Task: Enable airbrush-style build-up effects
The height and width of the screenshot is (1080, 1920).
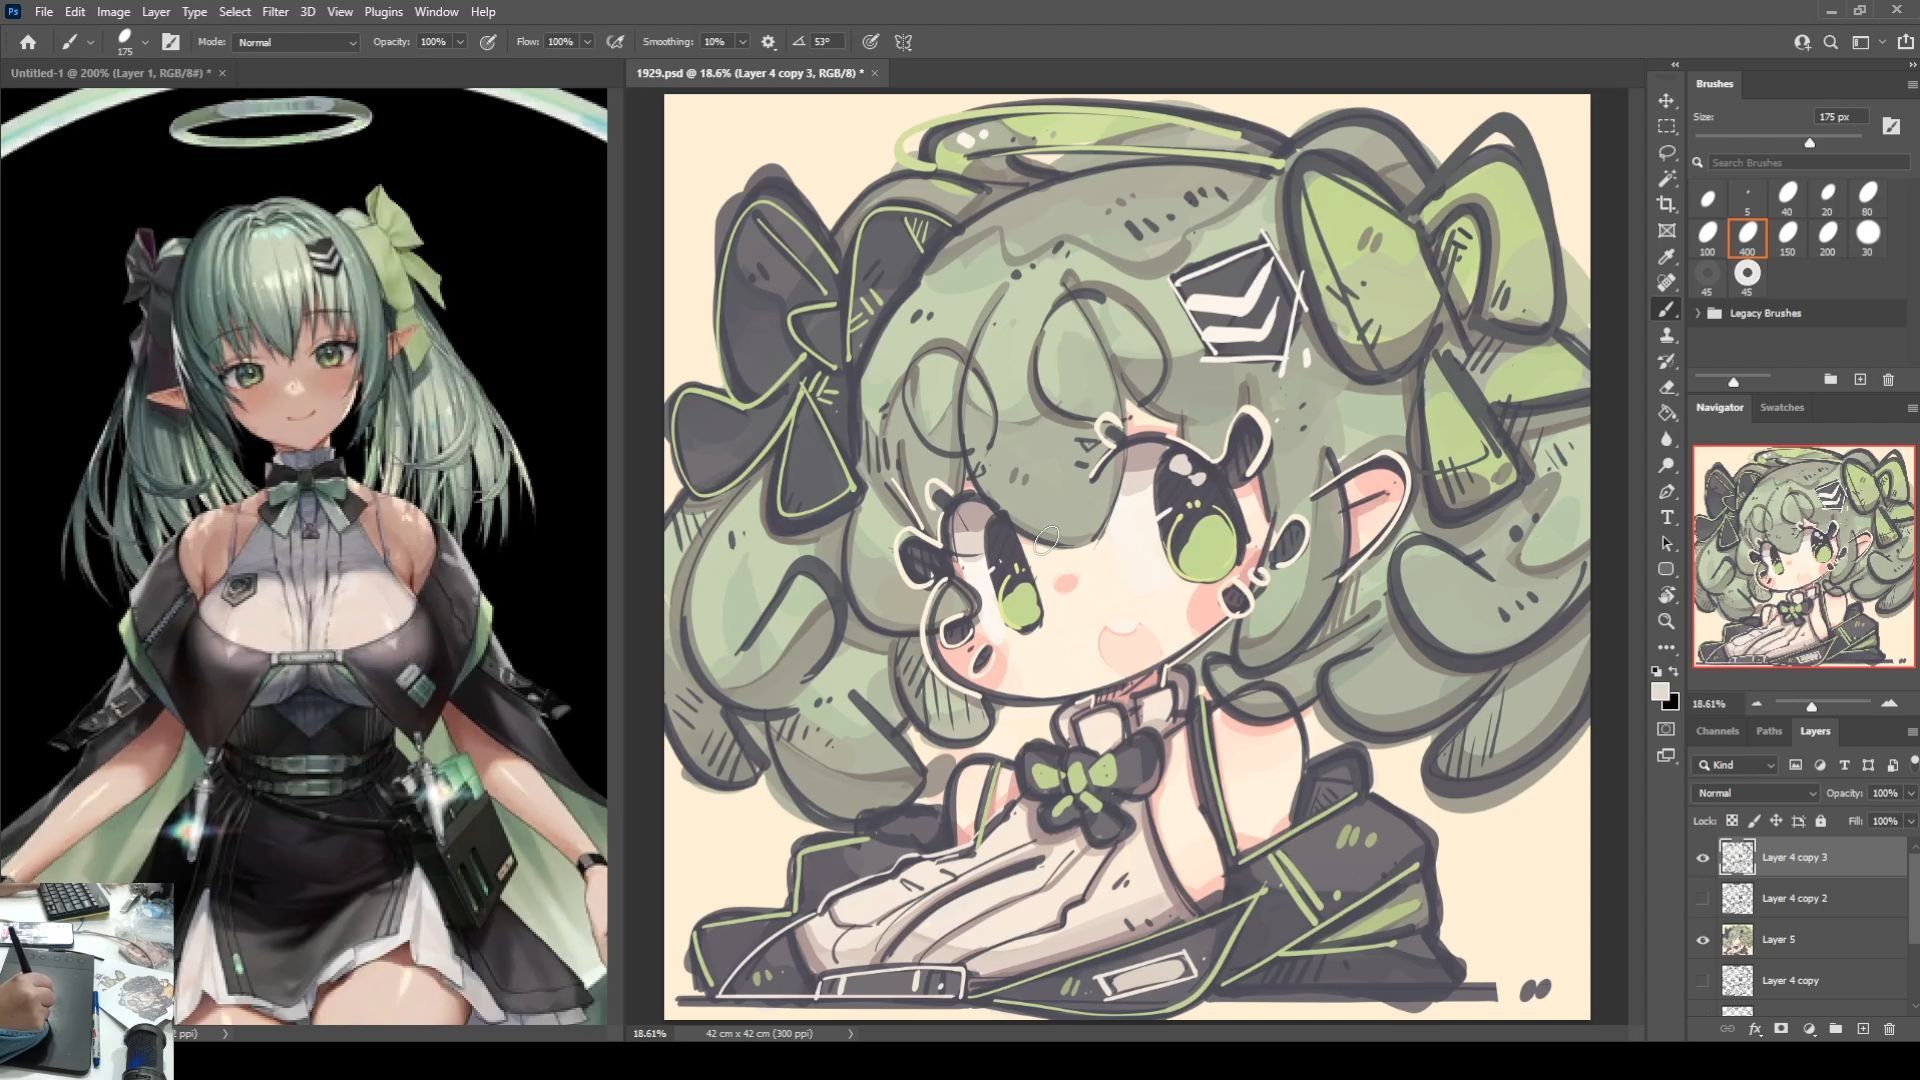Action: click(615, 42)
